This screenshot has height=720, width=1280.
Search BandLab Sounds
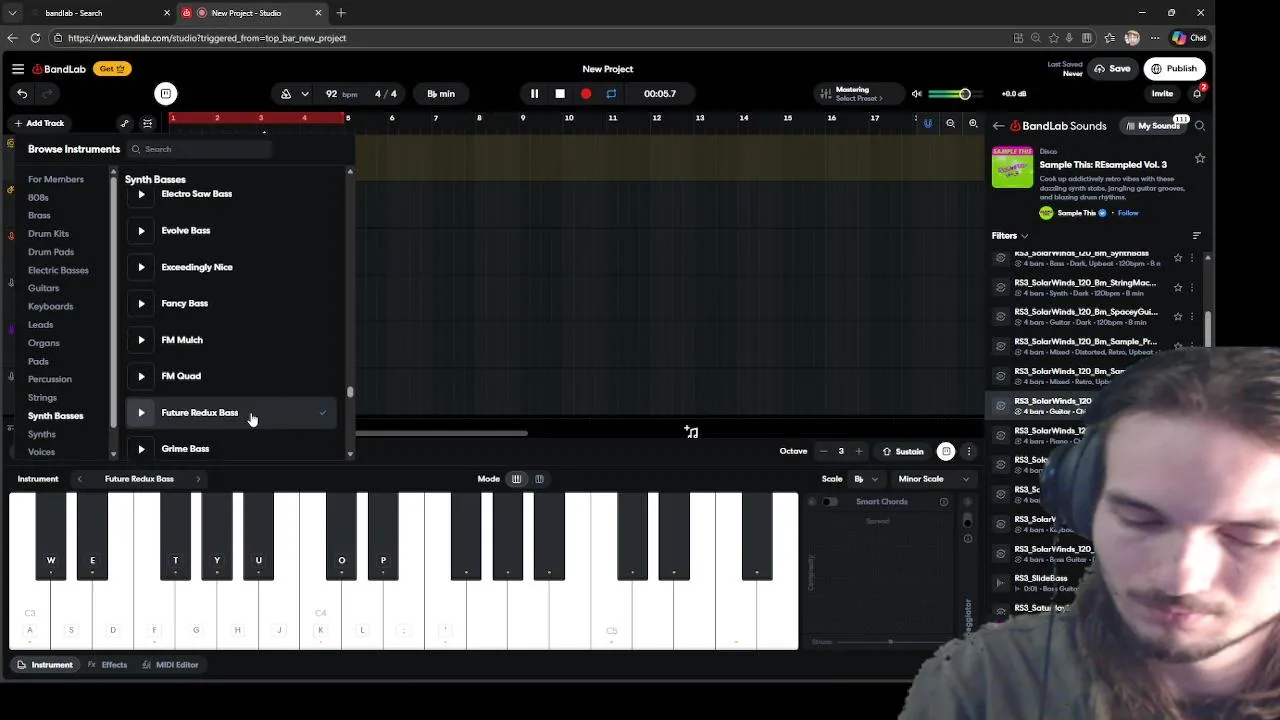pos(1200,126)
